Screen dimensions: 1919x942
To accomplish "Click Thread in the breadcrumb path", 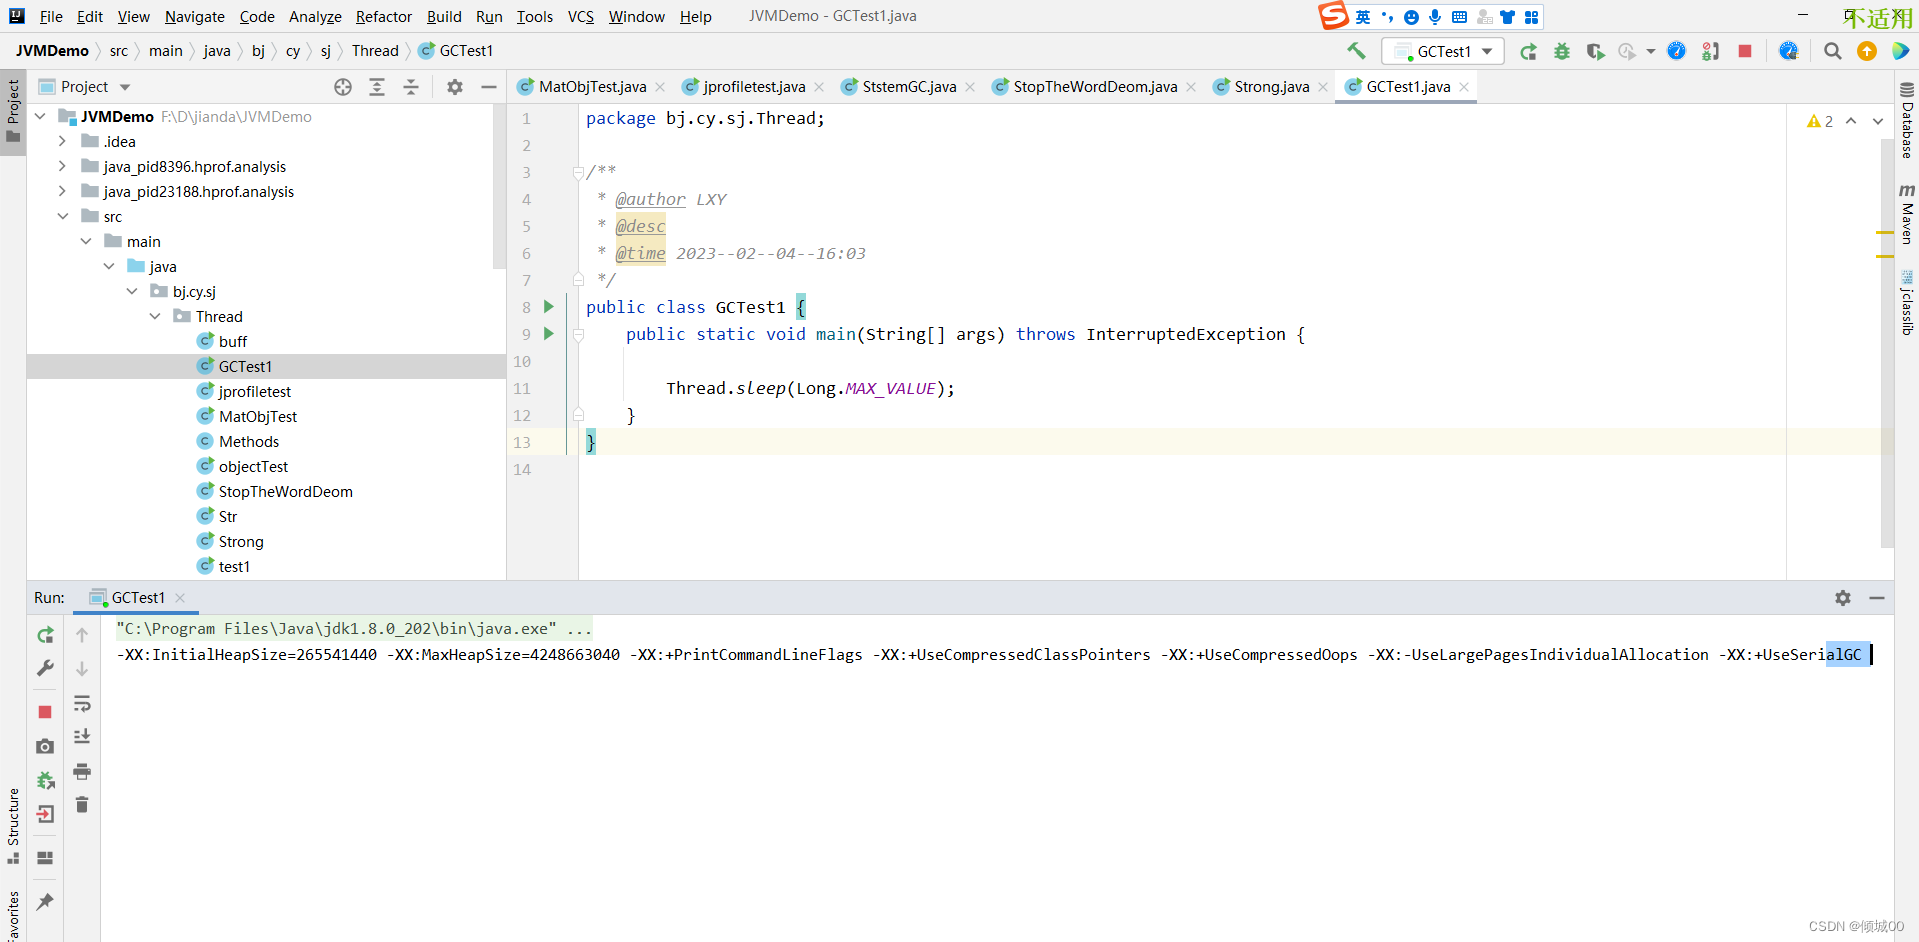I will pyautogui.click(x=375, y=51).
